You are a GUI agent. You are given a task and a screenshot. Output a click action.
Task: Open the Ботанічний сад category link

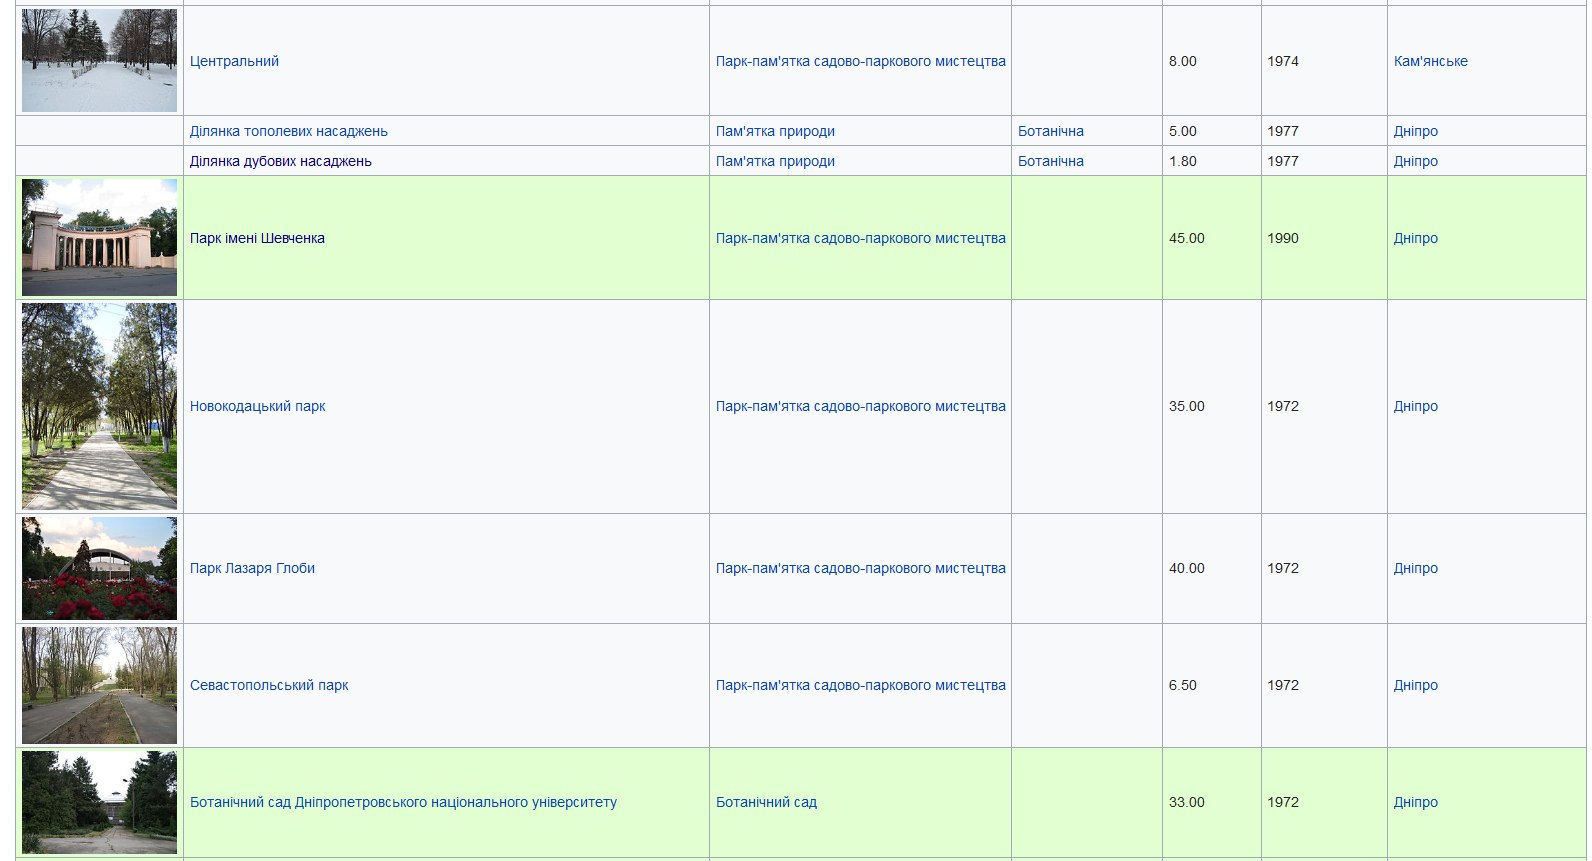click(x=766, y=802)
